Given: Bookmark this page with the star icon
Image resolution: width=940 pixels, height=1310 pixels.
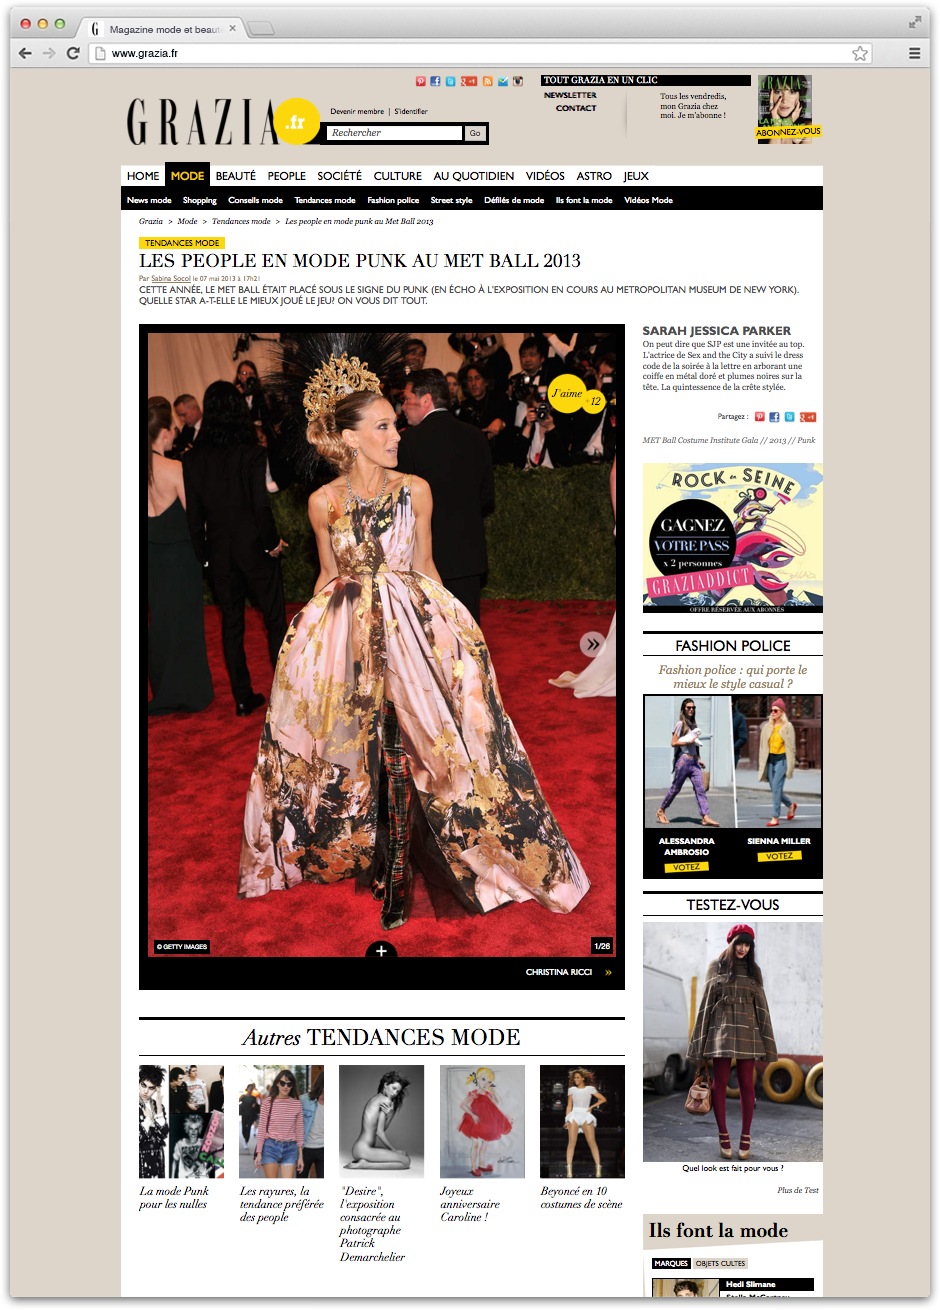Looking at the screenshot, I should click(x=859, y=53).
